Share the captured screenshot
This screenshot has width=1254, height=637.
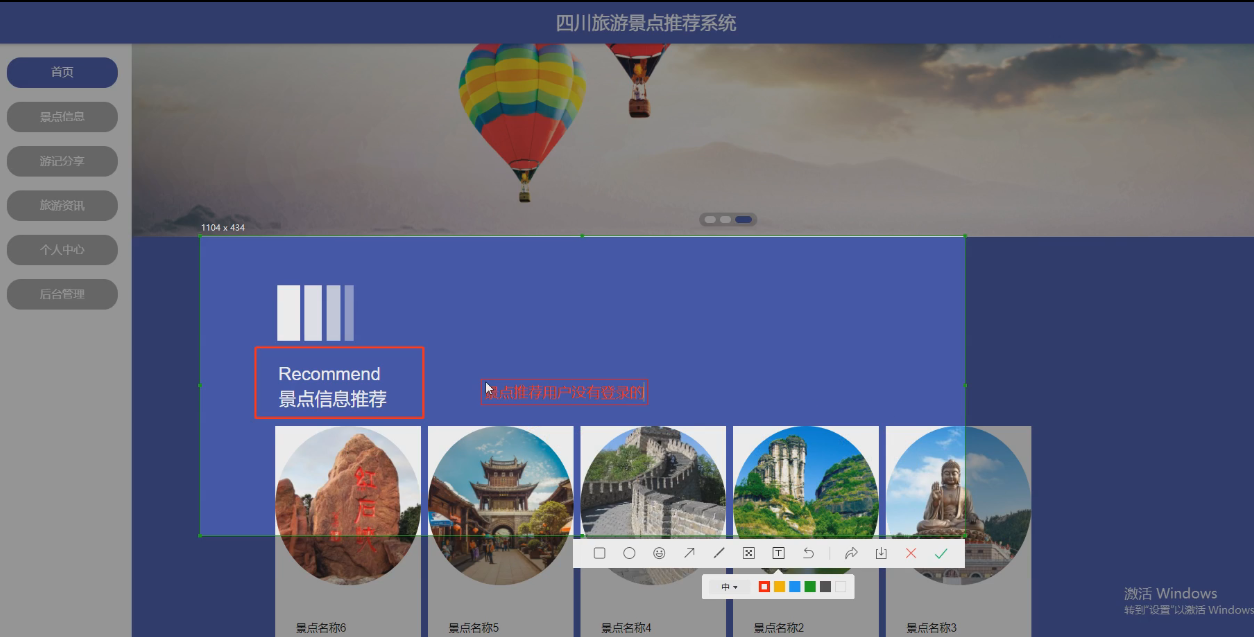pyautogui.click(x=851, y=553)
